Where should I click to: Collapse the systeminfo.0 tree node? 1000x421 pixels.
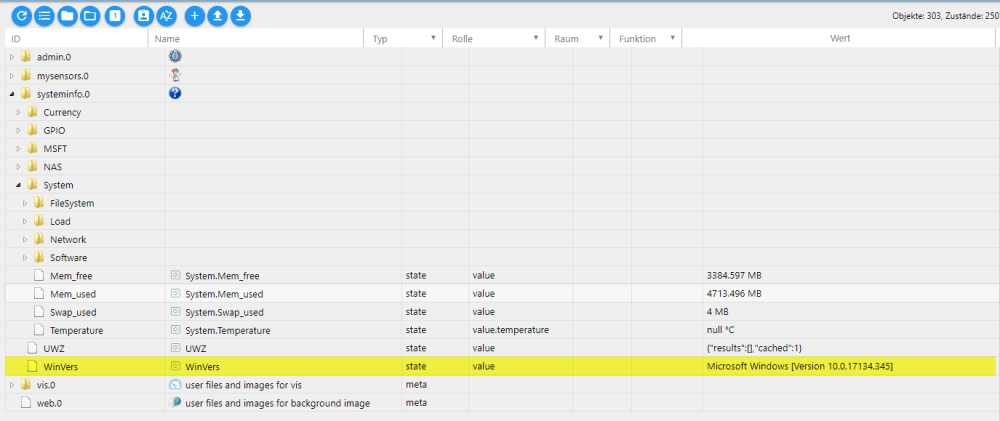pos(12,94)
